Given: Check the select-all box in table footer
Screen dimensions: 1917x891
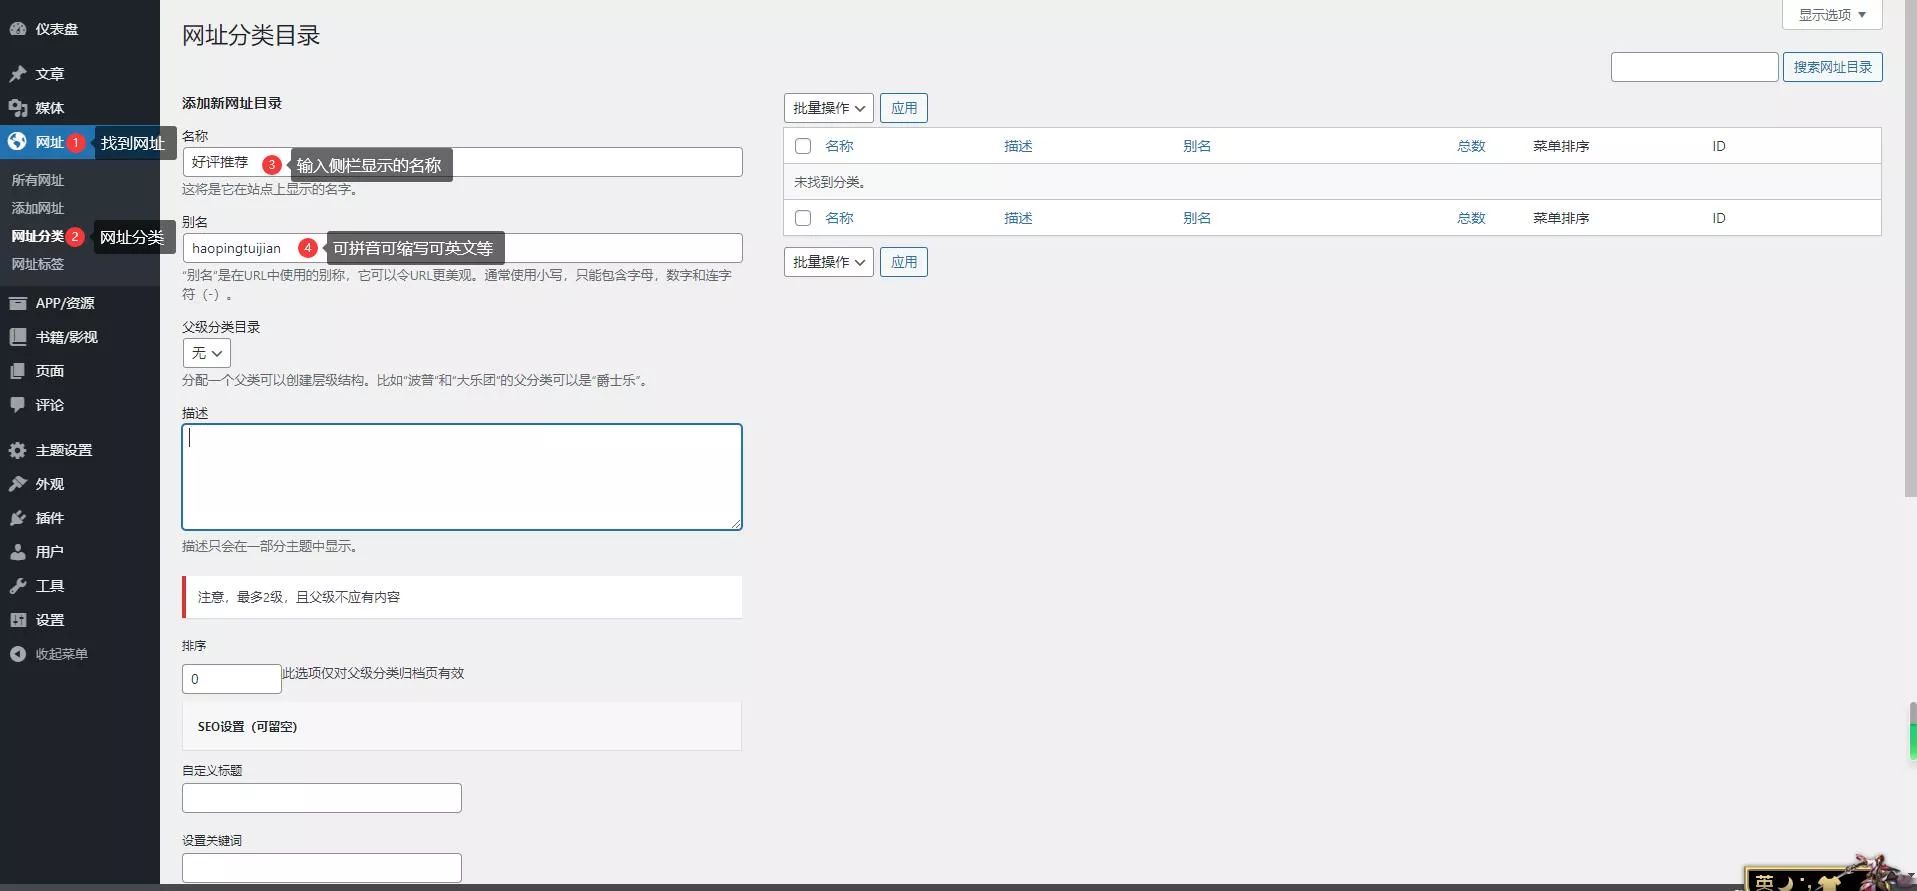Looking at the screenshot, I should click(802, 218).
